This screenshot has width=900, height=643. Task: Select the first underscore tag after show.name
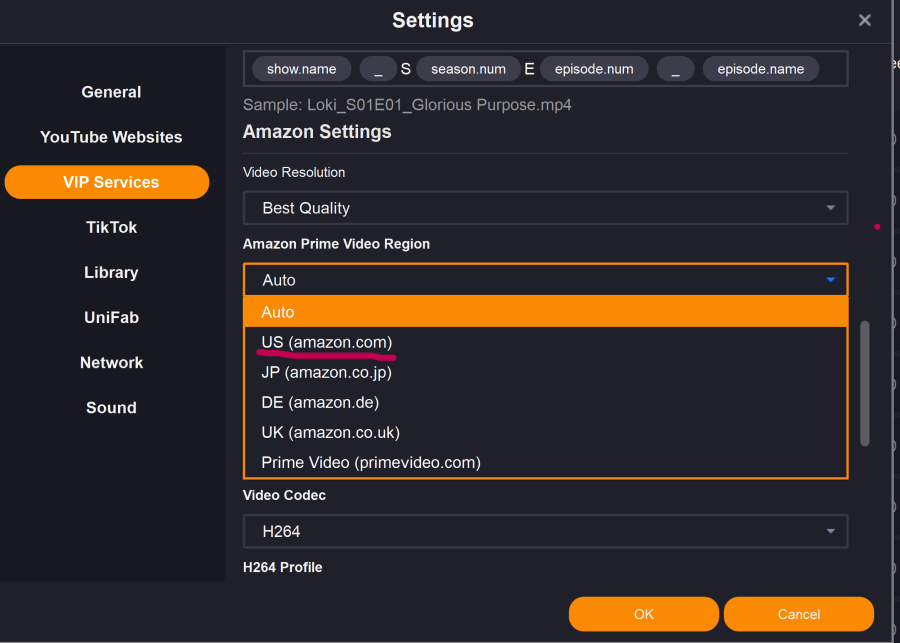[378, 69]
